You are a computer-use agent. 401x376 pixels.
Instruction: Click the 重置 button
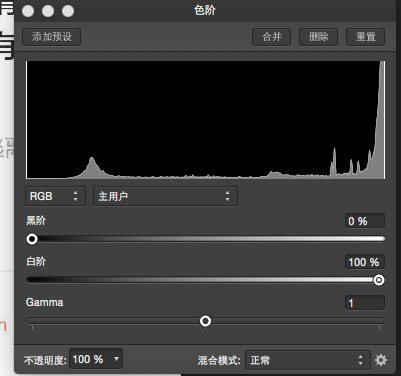coord(366,37)
